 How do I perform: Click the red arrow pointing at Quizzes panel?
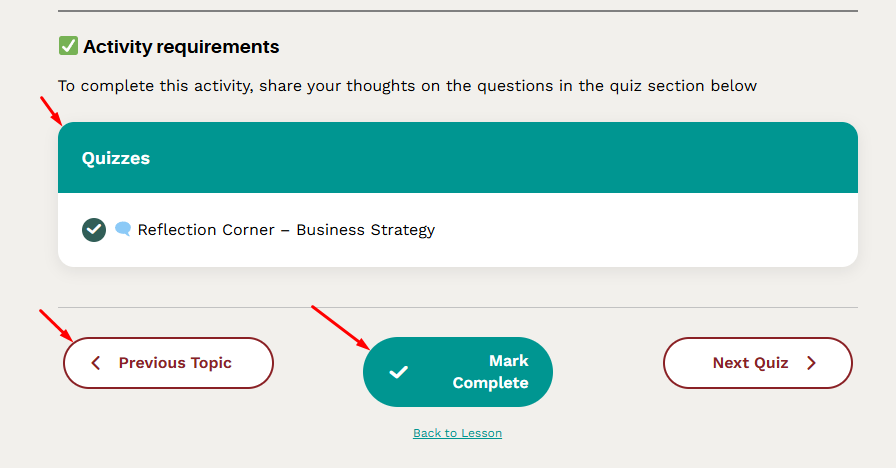point(50,109)
